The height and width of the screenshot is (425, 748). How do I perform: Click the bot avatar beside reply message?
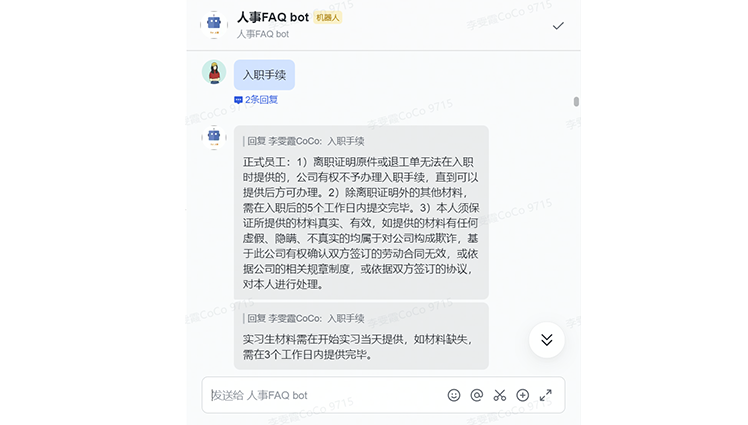(214, 137)
